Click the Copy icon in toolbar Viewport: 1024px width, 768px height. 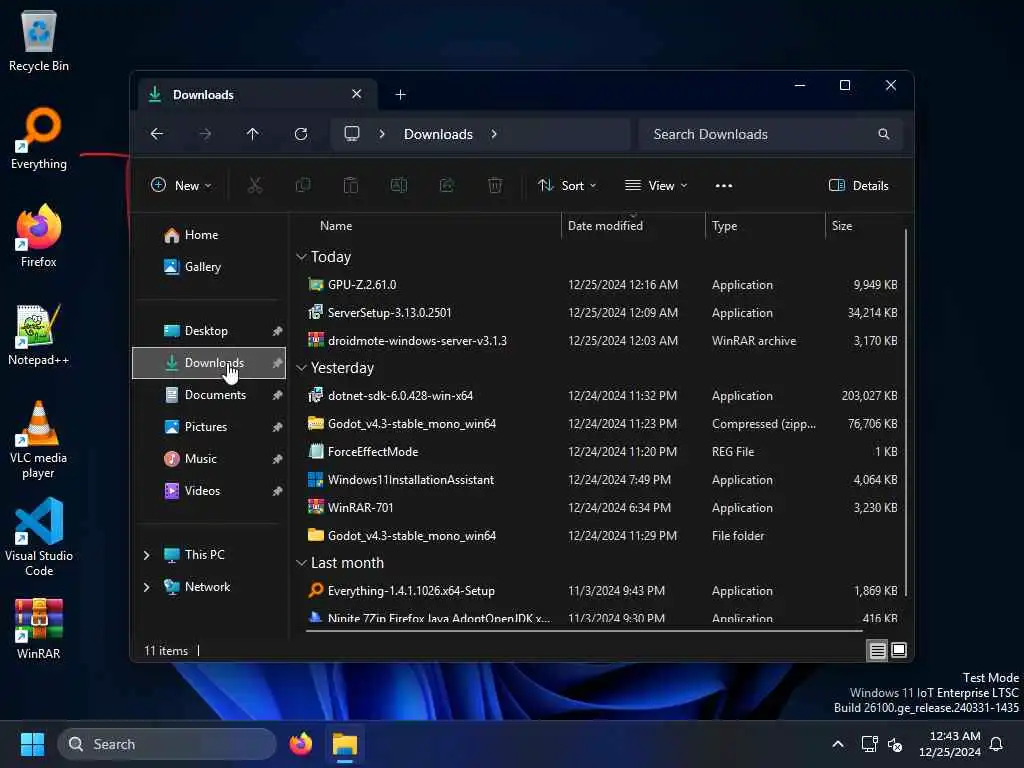303,185
